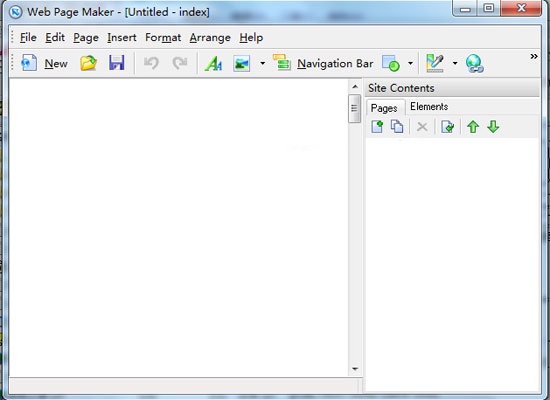Open the Edit menu

click(55, 38)
